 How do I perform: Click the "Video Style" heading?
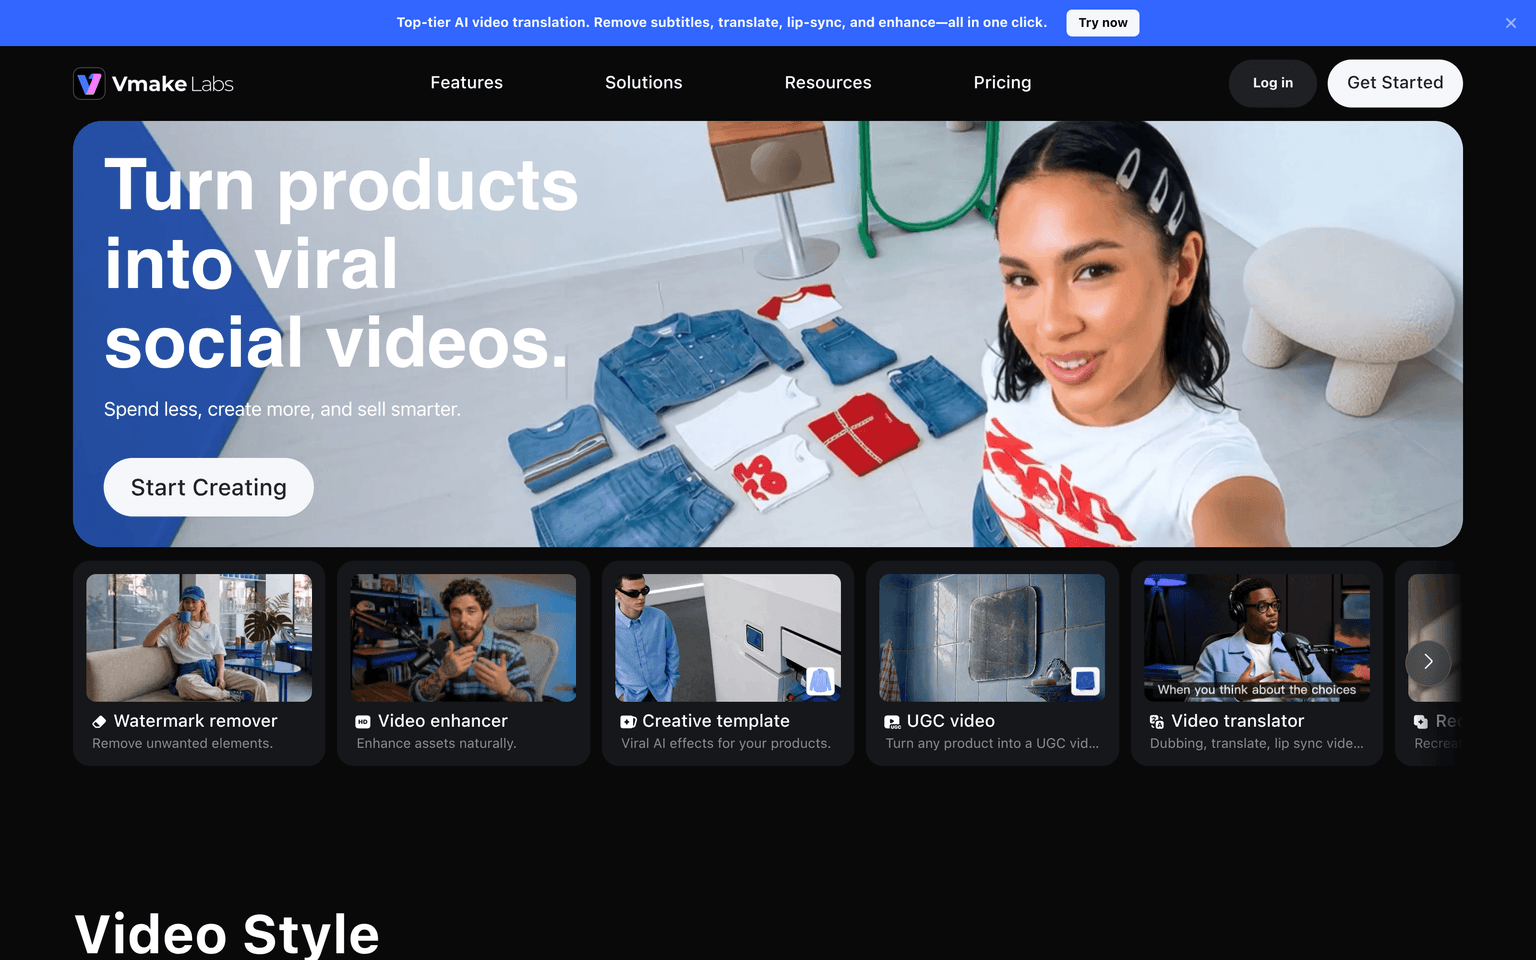point(227,934)
